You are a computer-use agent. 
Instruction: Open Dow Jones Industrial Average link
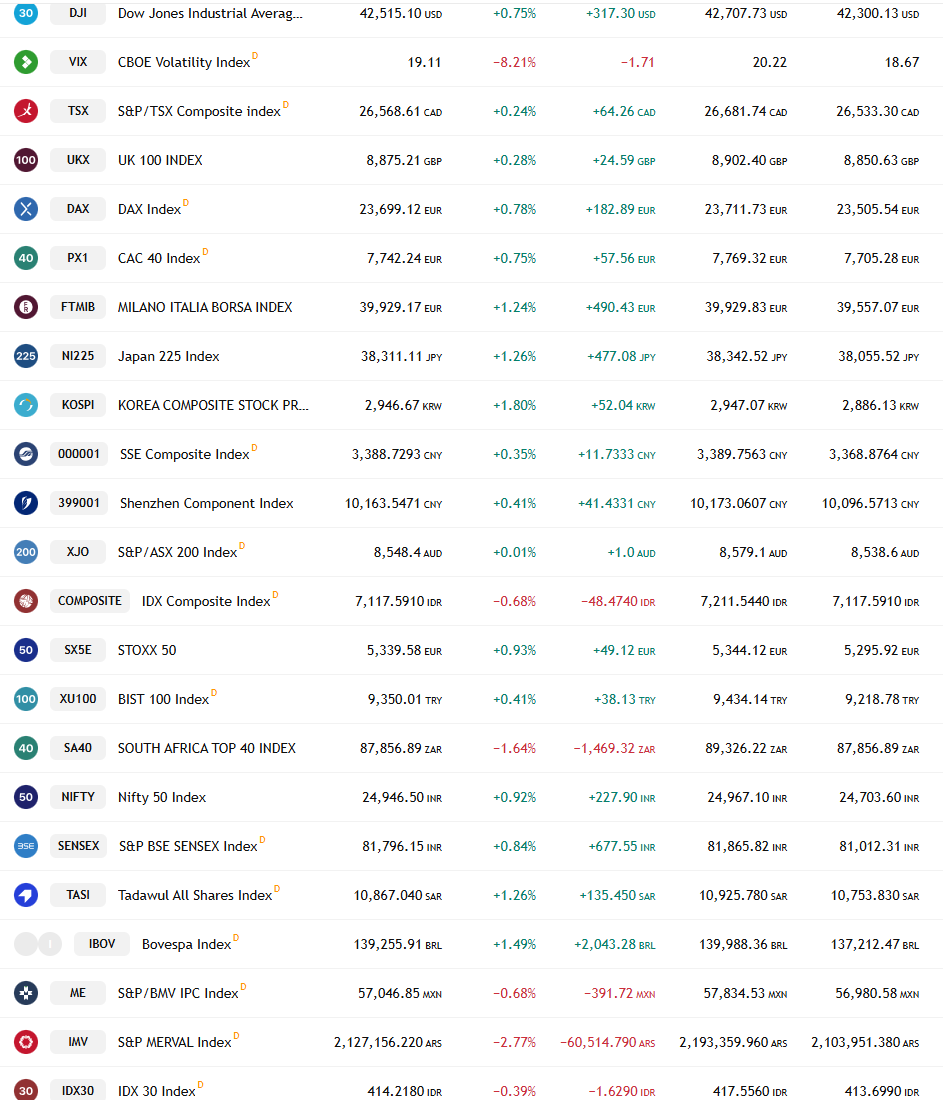point(210,13)
